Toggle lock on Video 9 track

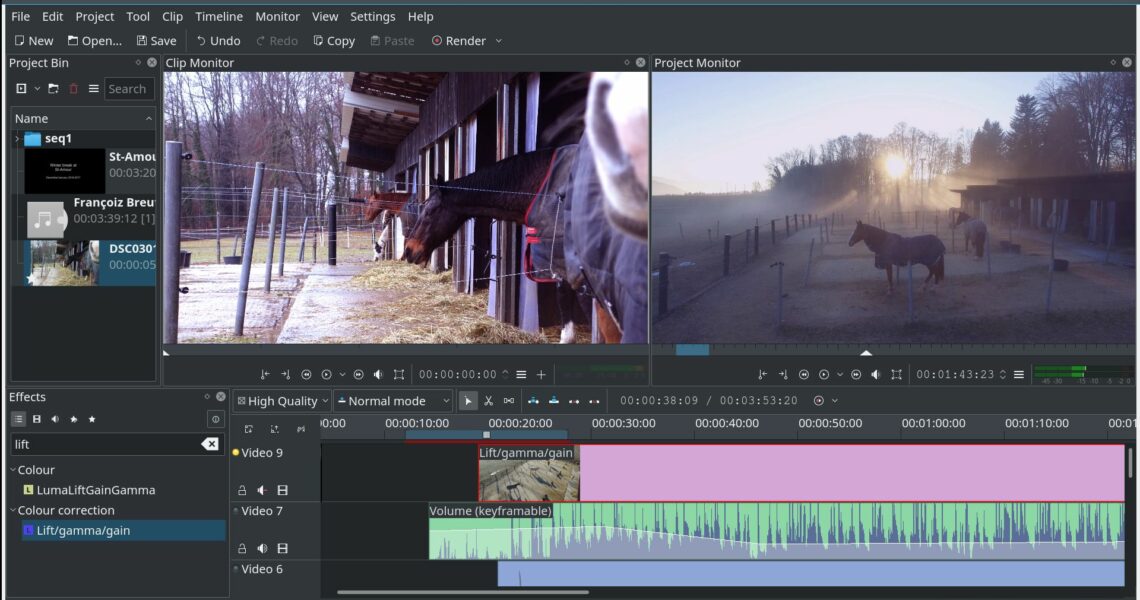tap(242, 490)
